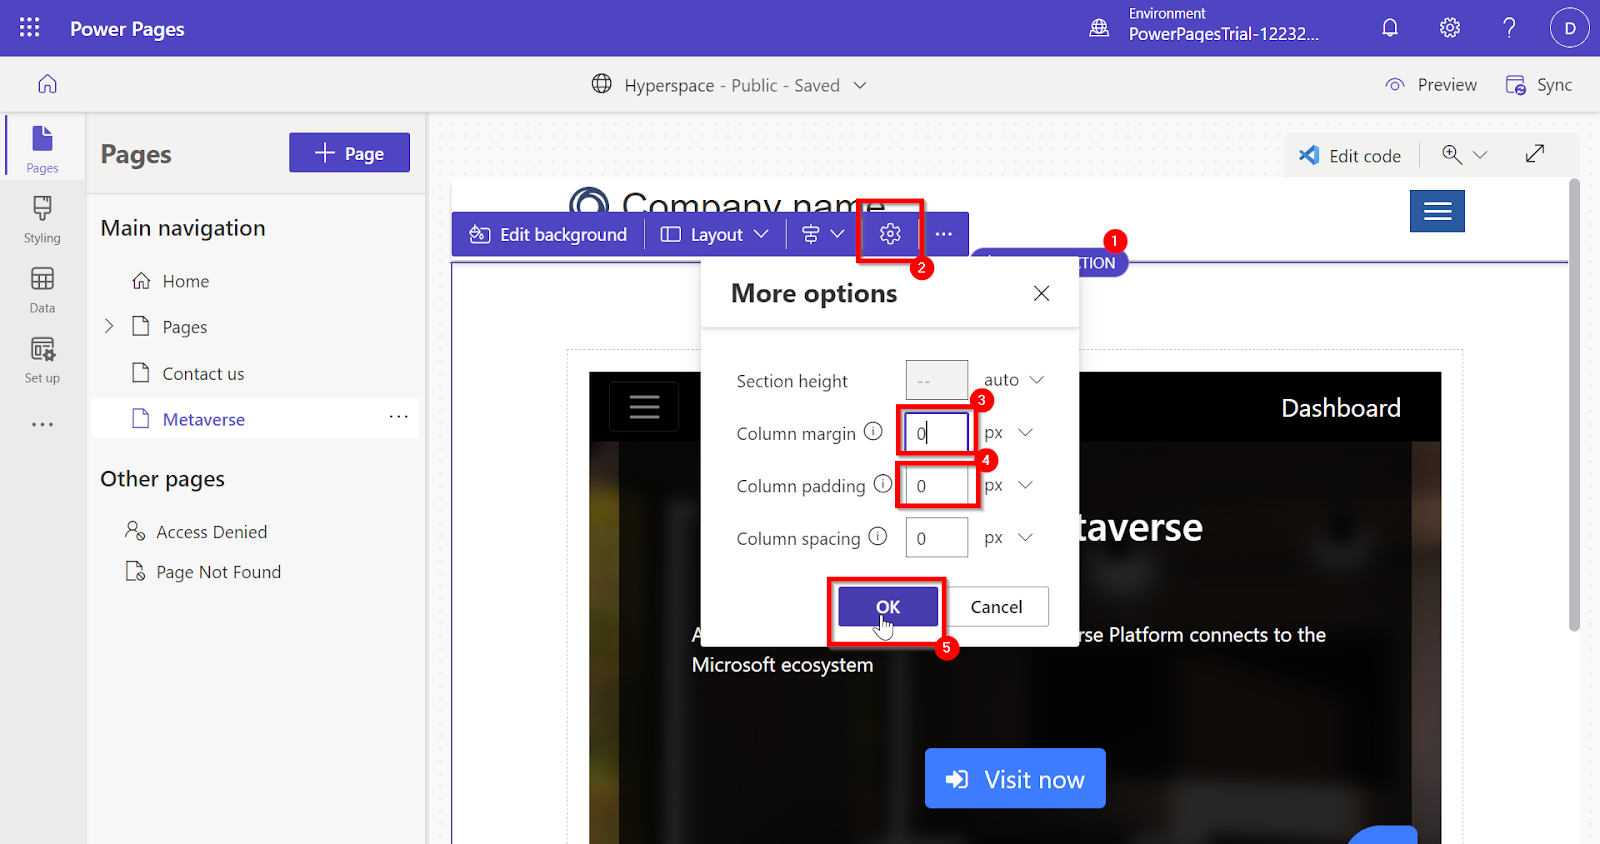Click Cancel in More options
This screenshot has width=1600, height=844.
click(996, 606)
